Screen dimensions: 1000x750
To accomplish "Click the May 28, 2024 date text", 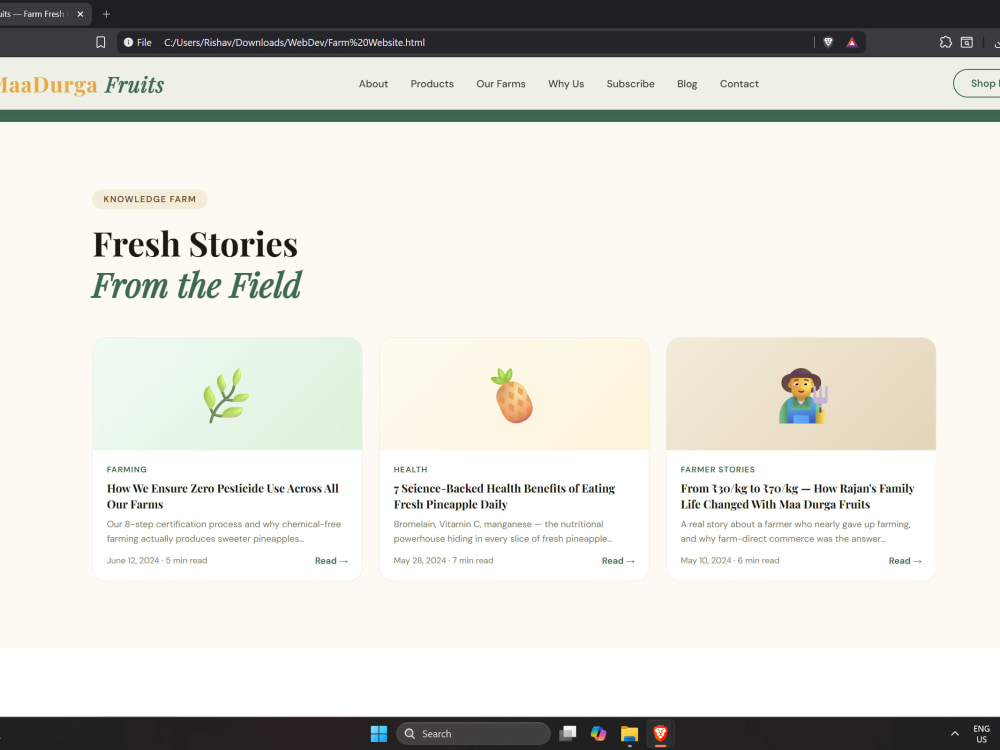I will click(x=420, y=561).
